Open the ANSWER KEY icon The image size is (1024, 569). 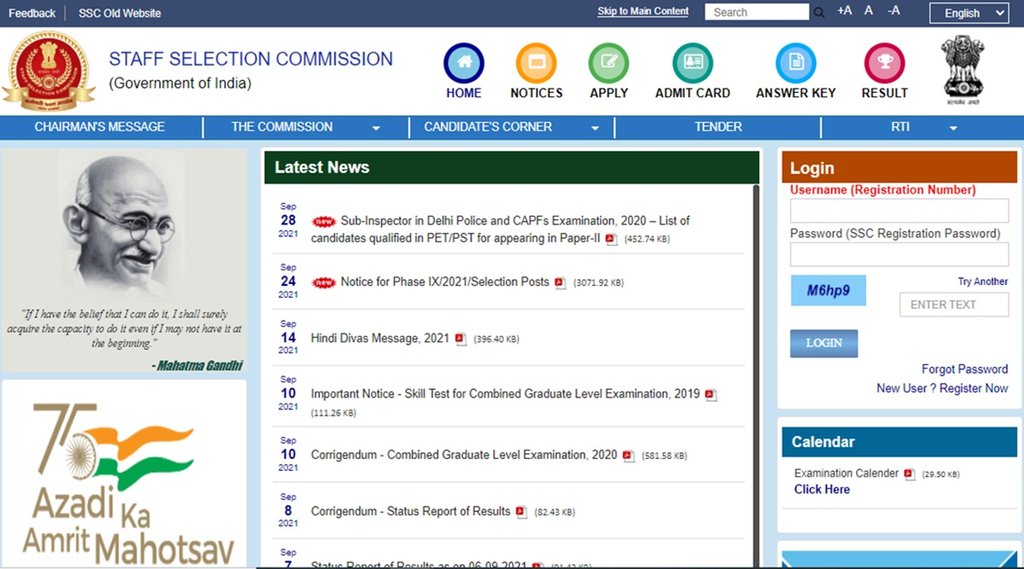(795, 63)
